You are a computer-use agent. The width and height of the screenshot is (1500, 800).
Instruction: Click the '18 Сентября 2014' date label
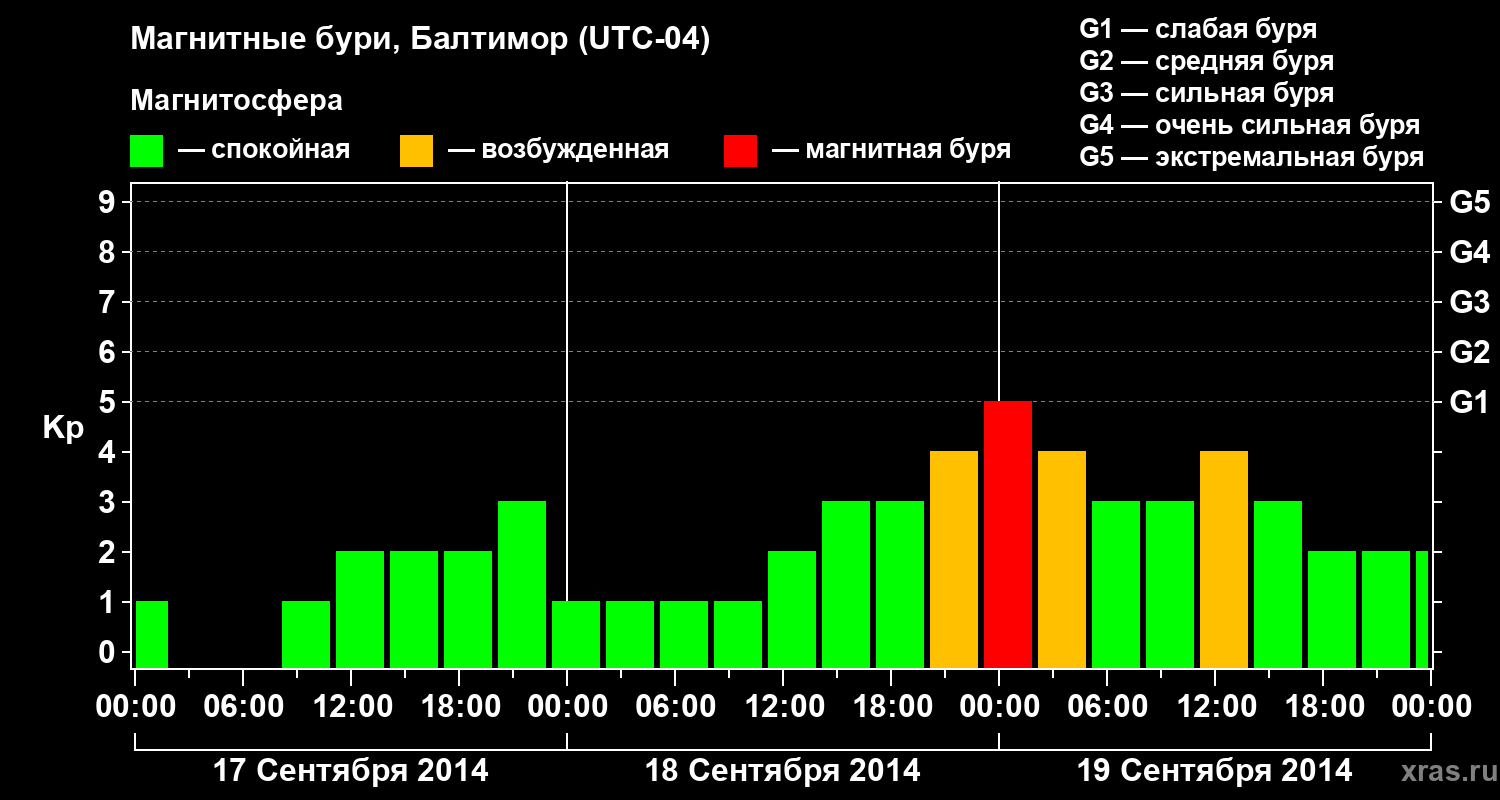(783, 771)
